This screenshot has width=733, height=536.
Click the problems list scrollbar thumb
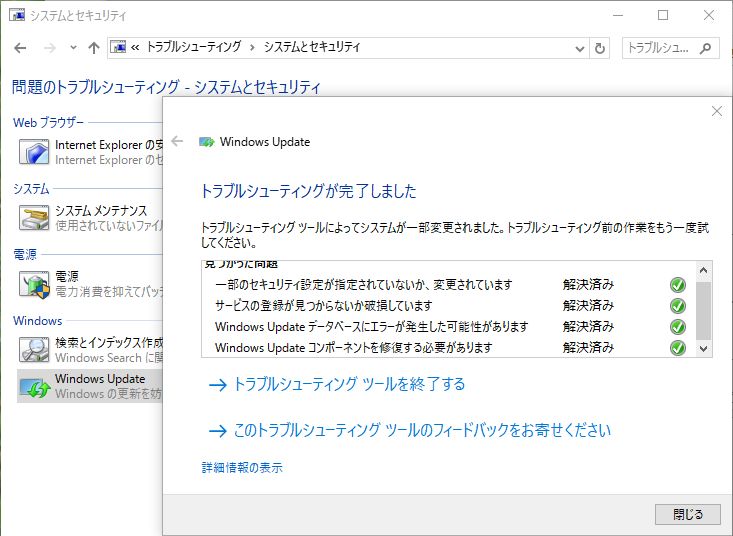click(704, 311)
